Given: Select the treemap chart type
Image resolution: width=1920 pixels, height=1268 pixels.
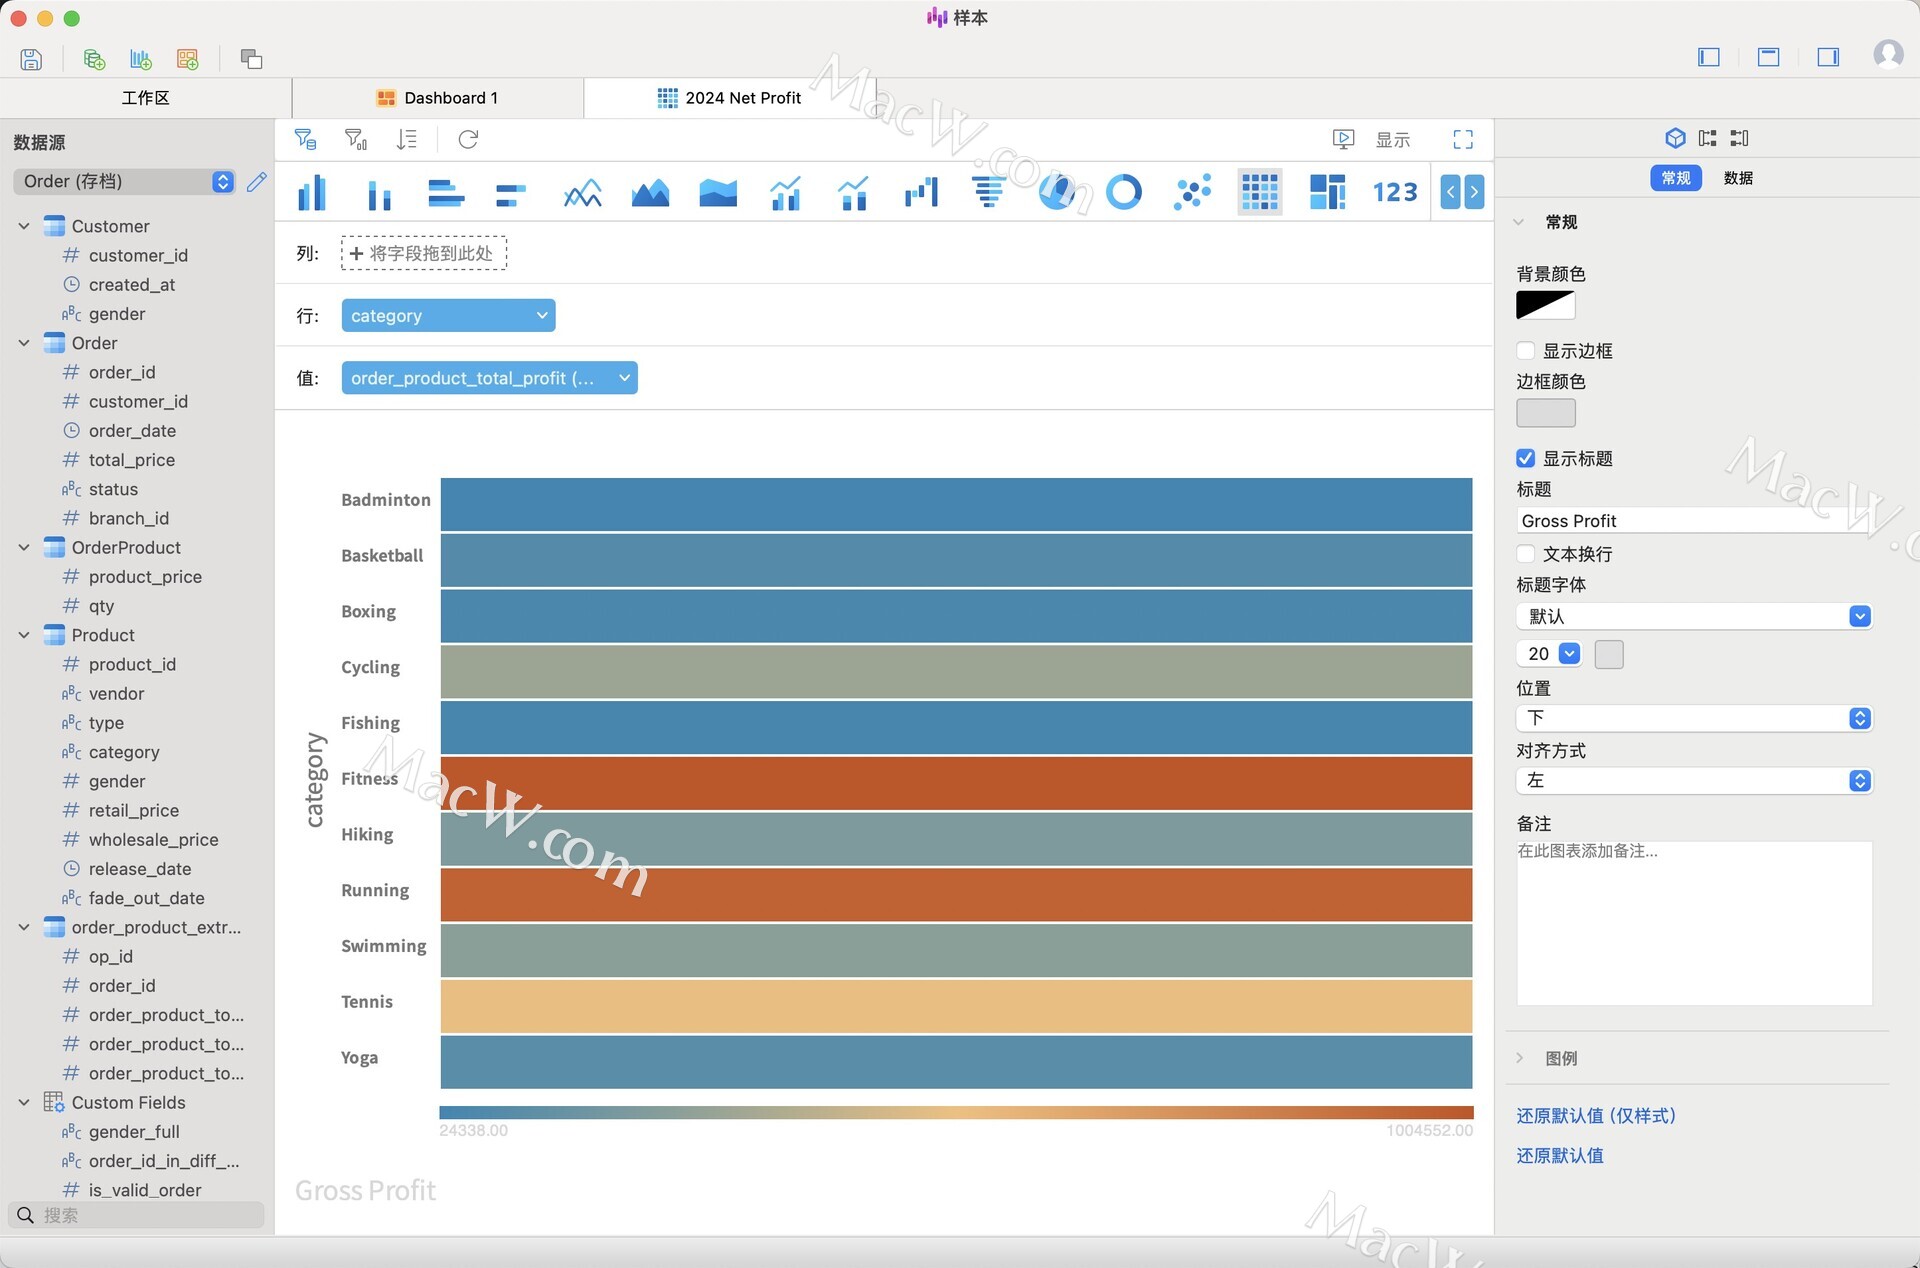Looking at the screenshot, I should (1327, 191).
